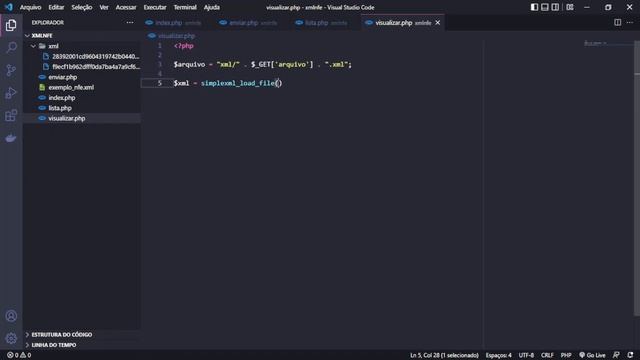Open the Docker view icon
640x360 pixels.
11,138
